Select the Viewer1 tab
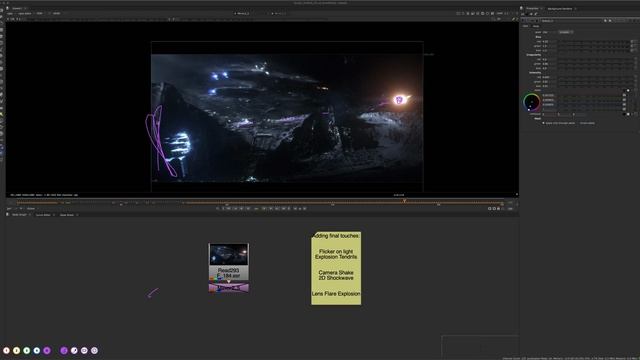The image size is (640, 360). click(x=17, y=8)
